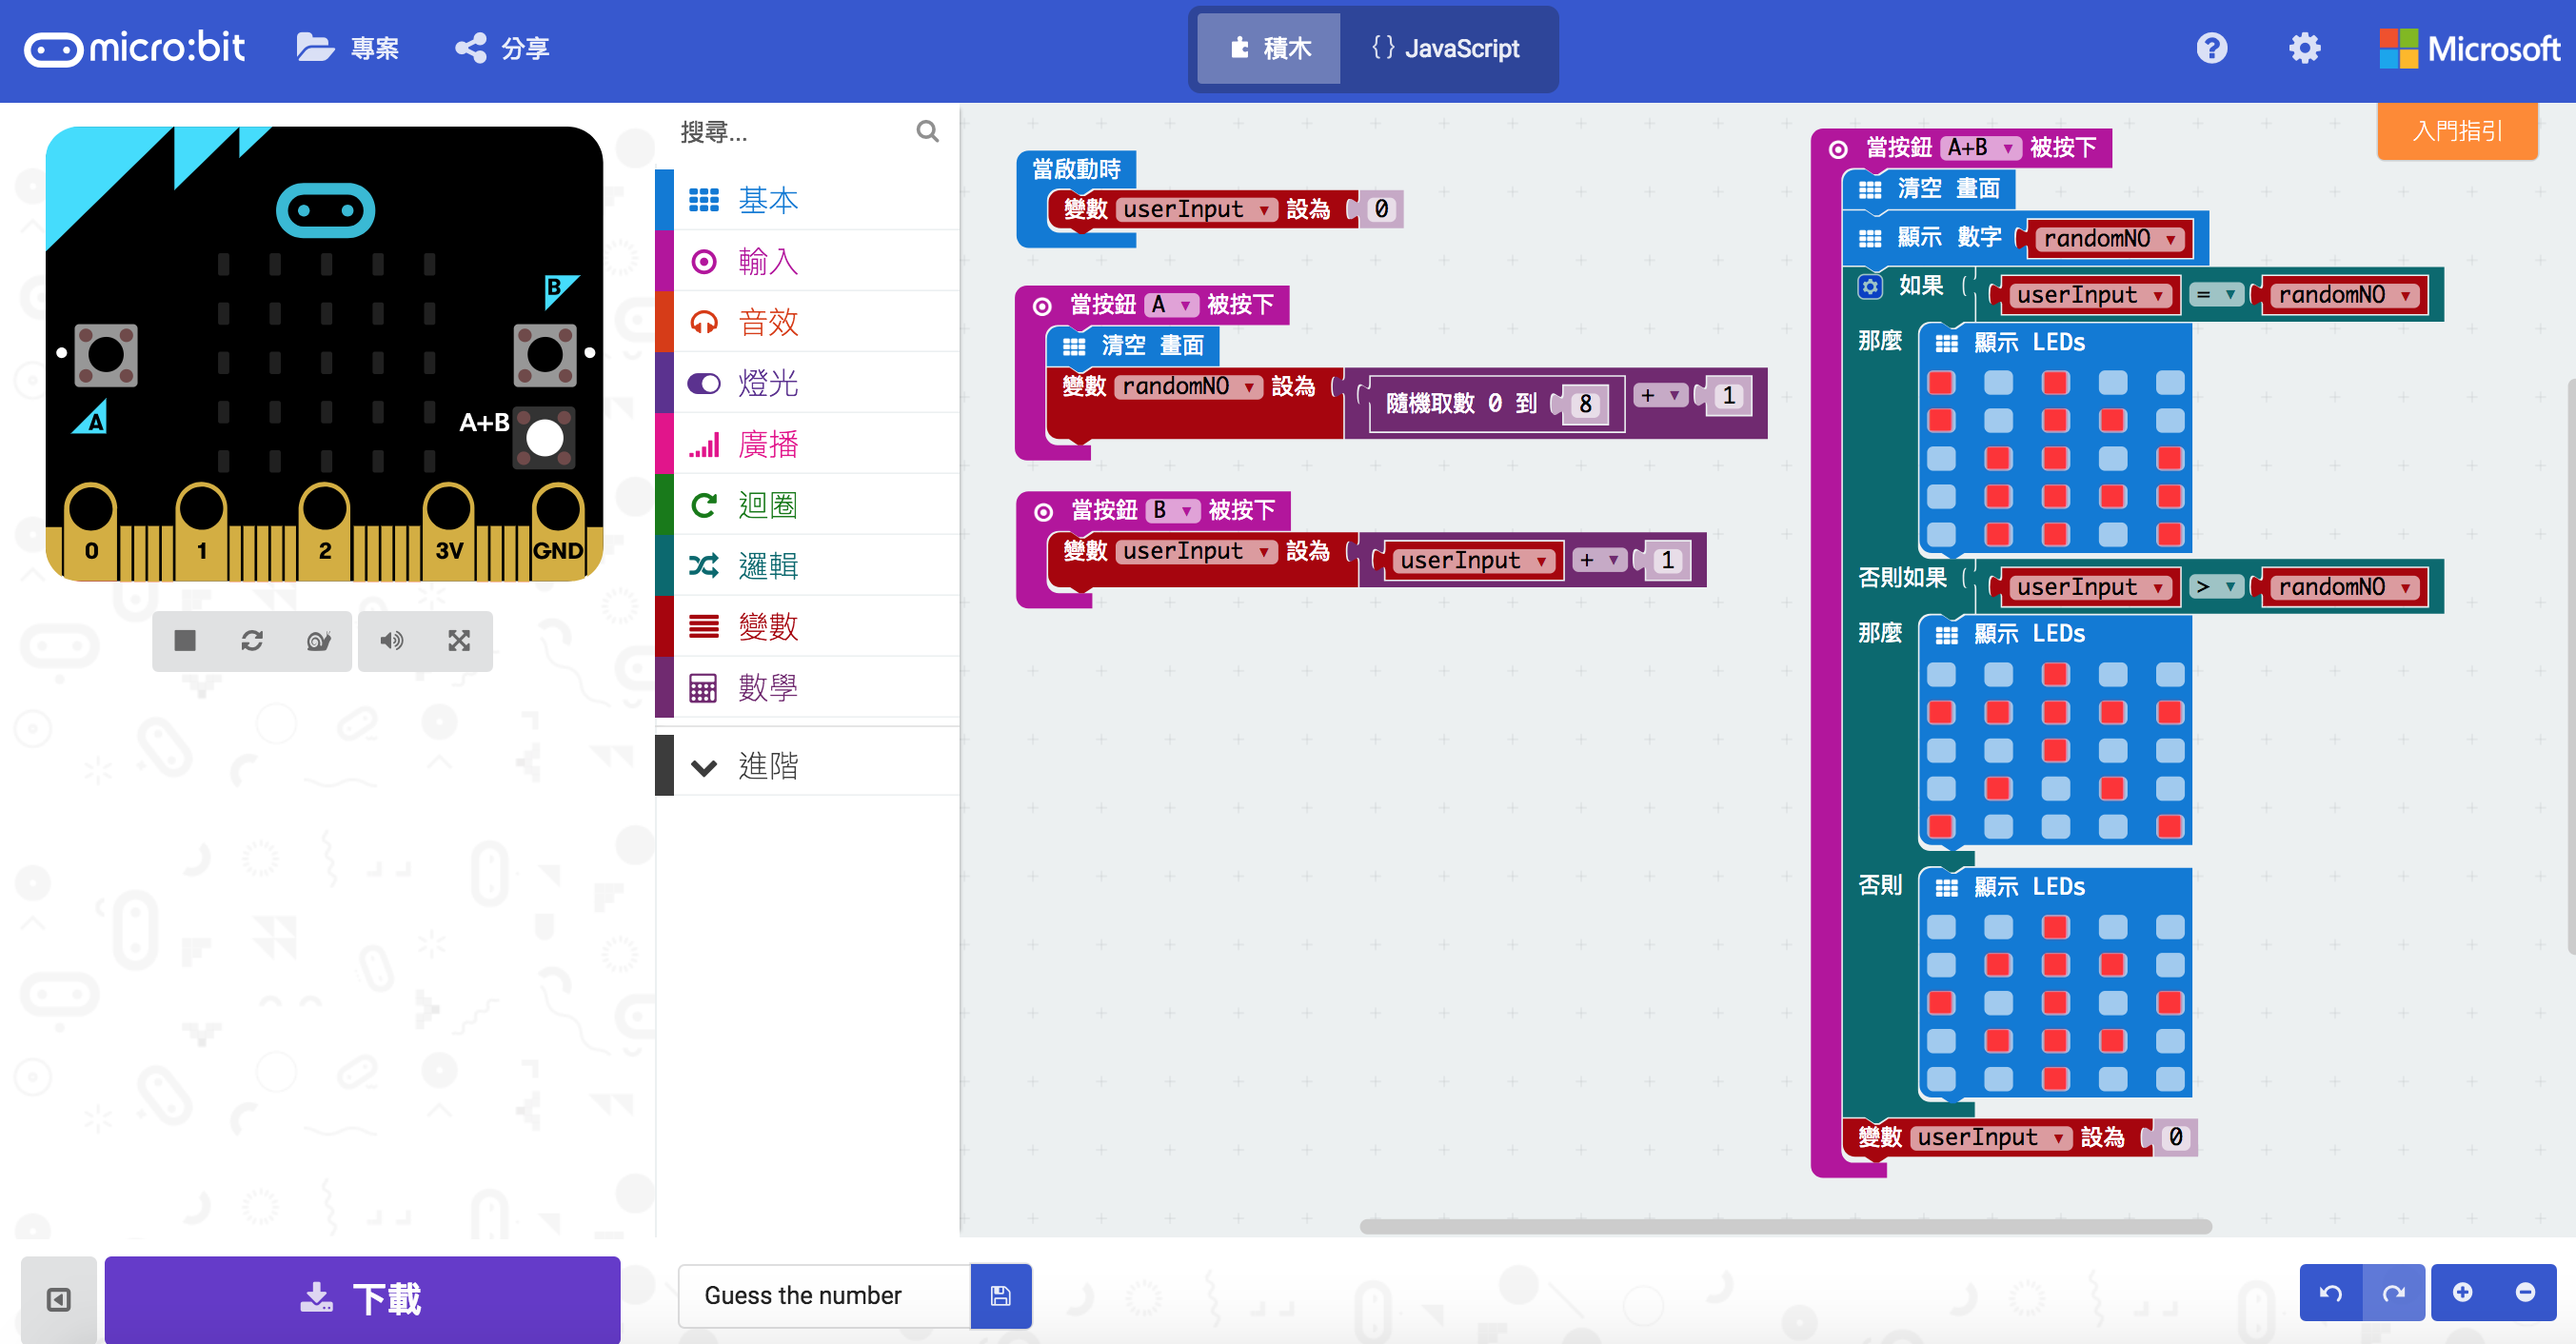2576x1344 pixels.
Task: Open the A+B button dropdown
Action: tap(1981, 148)
